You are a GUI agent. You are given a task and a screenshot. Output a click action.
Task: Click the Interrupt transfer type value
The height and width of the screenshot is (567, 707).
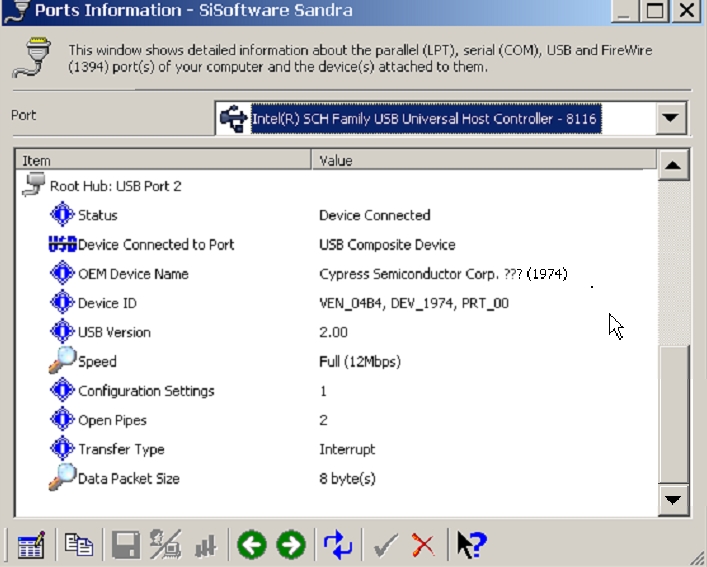coord(347,449)
